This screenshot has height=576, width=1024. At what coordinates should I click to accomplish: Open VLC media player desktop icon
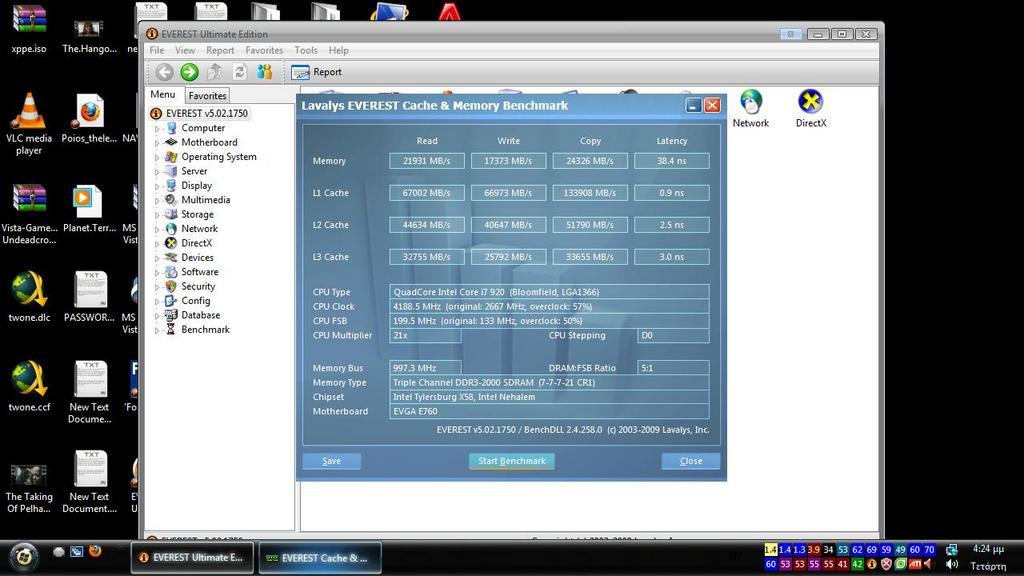[x=29, y=124]
